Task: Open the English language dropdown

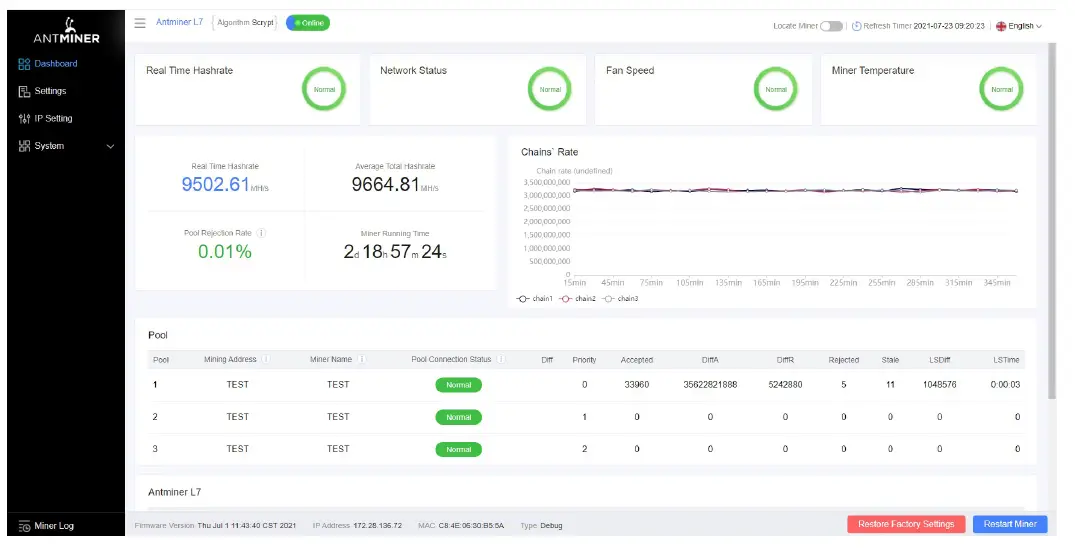Action: 1019,26
